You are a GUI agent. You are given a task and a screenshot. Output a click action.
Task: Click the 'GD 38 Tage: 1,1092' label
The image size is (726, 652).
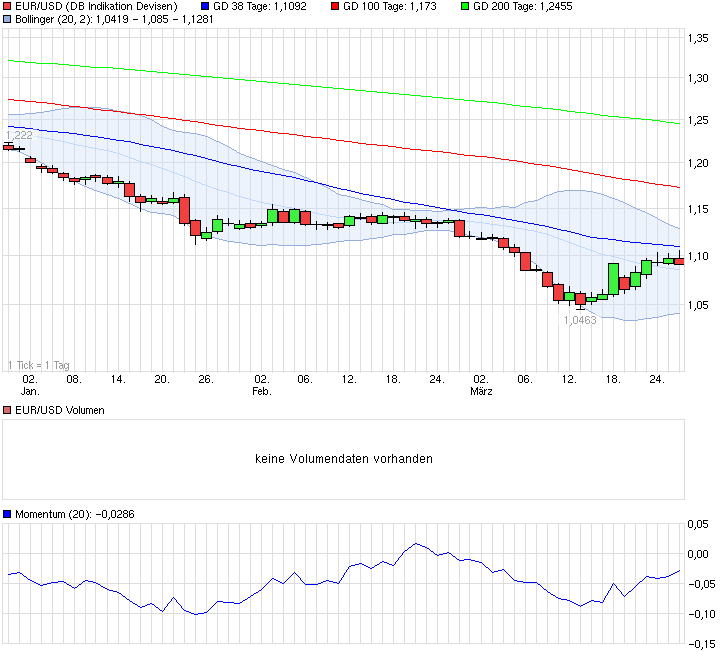260,6
